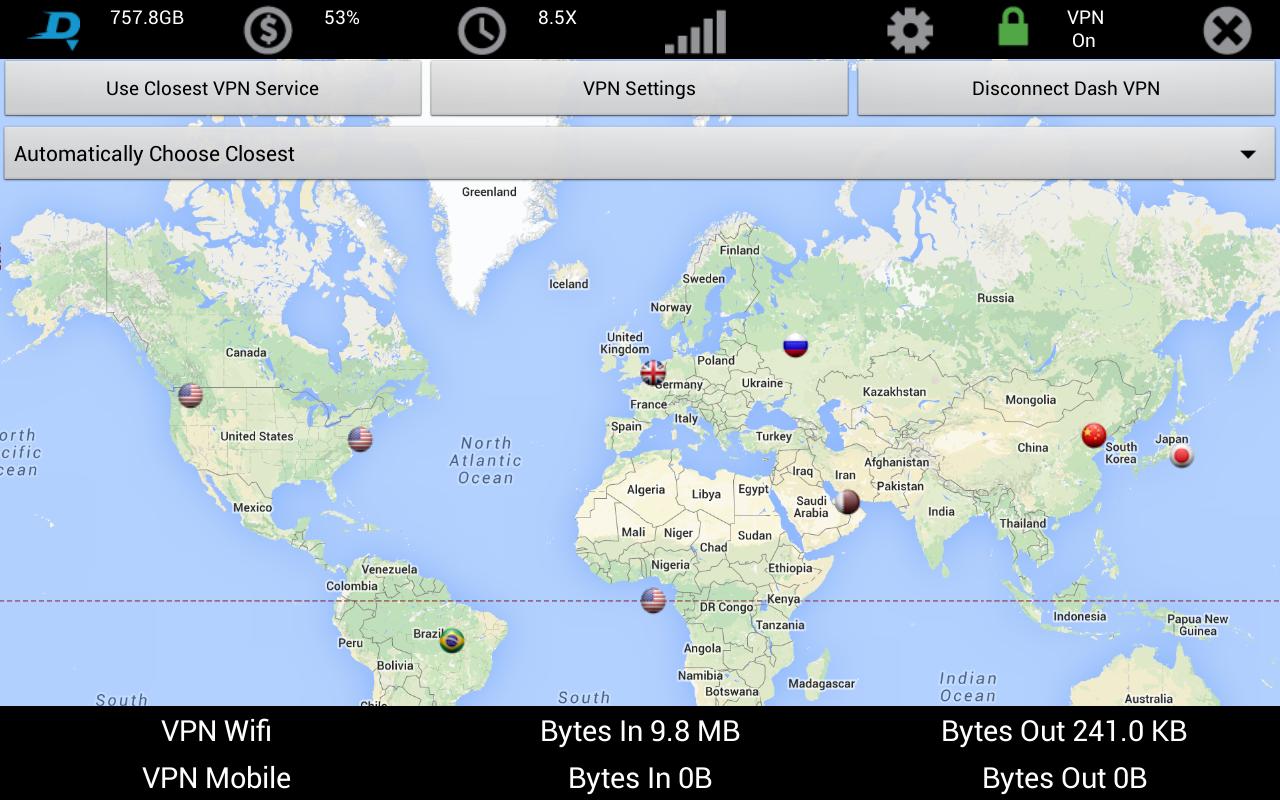Viewport: 1280px width, 800px height.
Task: Tap the VPN Mobile label
Action: pyautogui.click(x=216, y=778)
